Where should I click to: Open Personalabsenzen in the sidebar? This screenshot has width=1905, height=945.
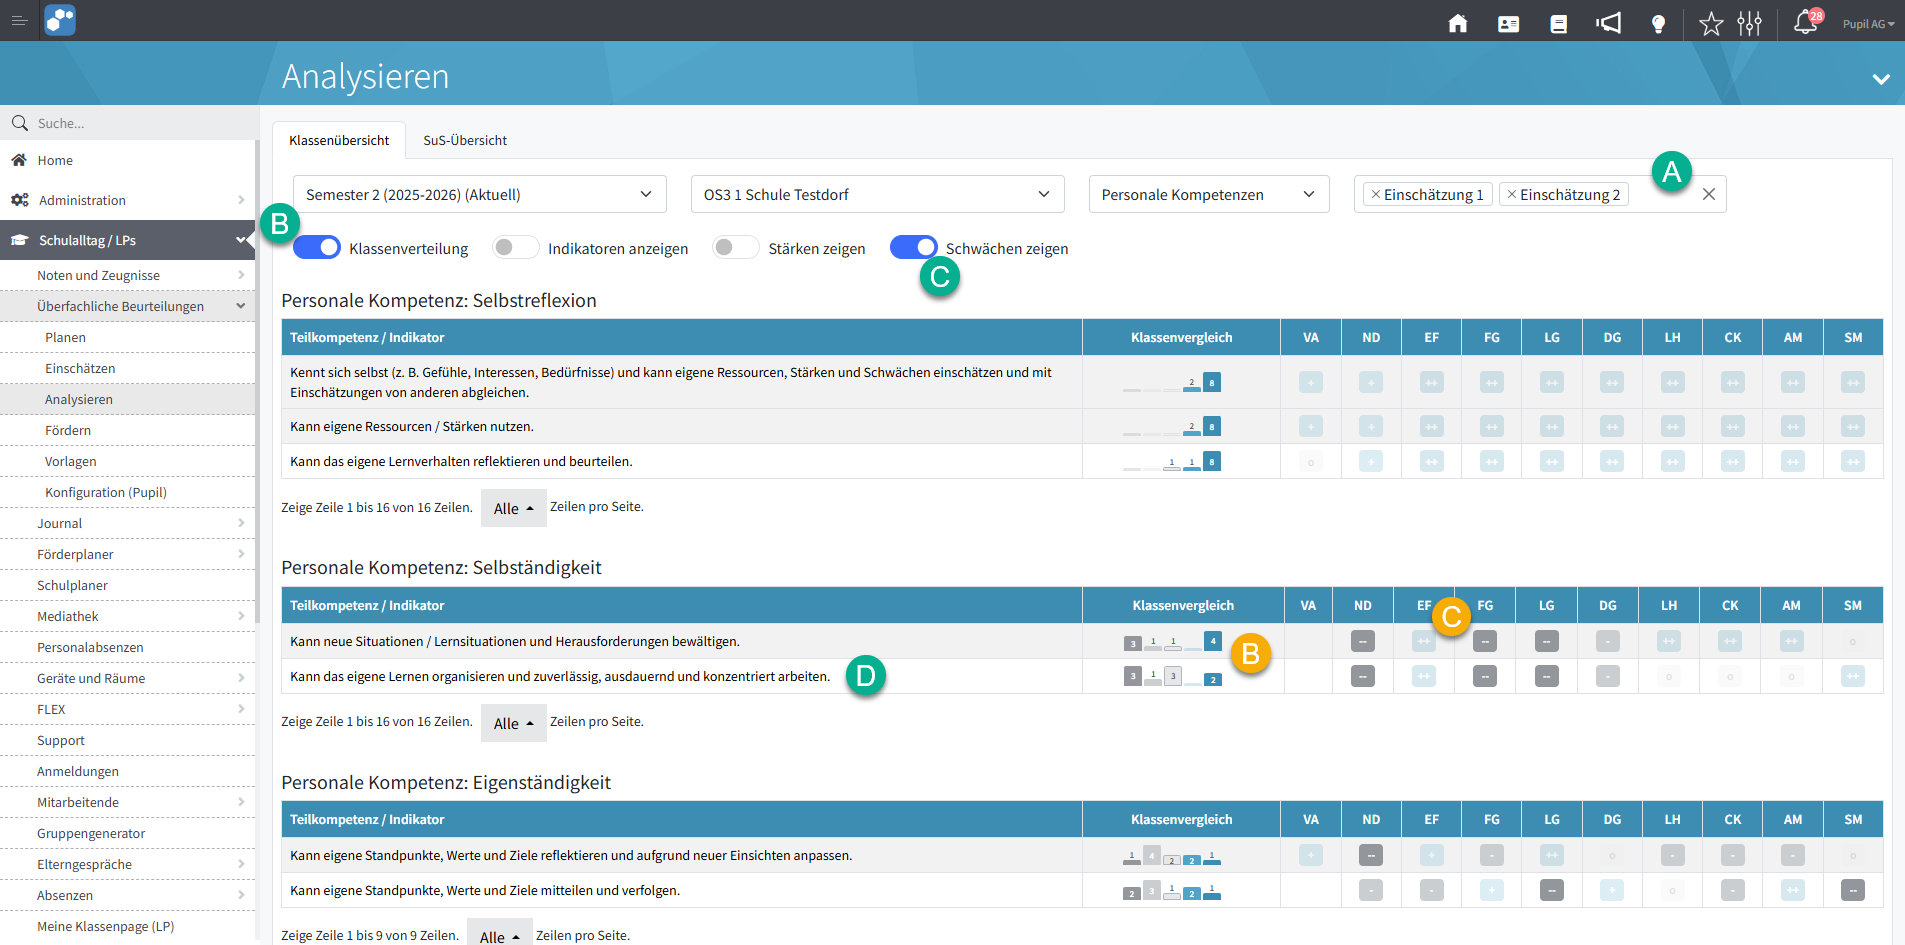(x=127, y=647)
